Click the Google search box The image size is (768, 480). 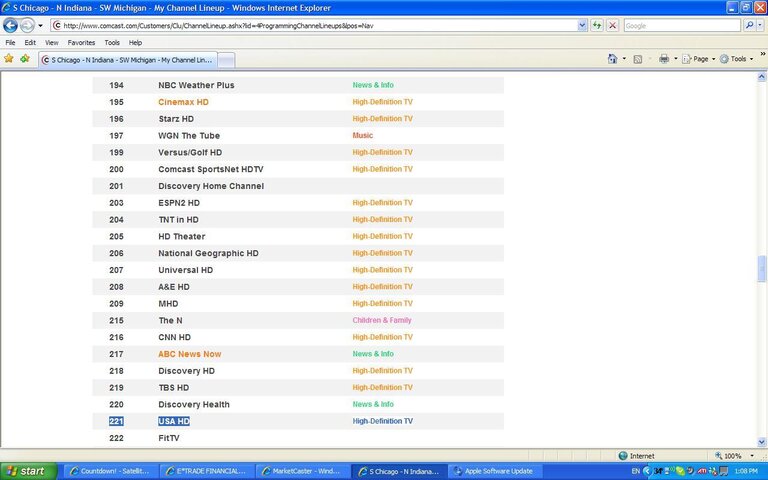[682, 25]
